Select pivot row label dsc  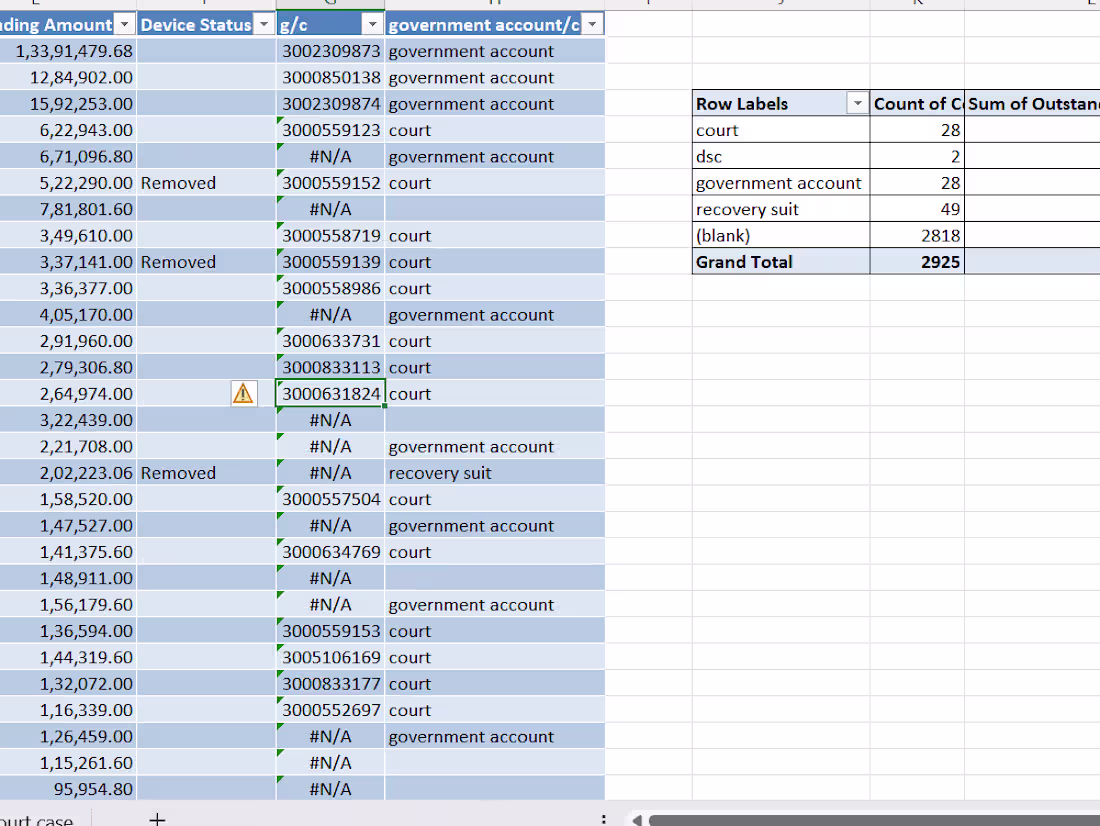781,156
